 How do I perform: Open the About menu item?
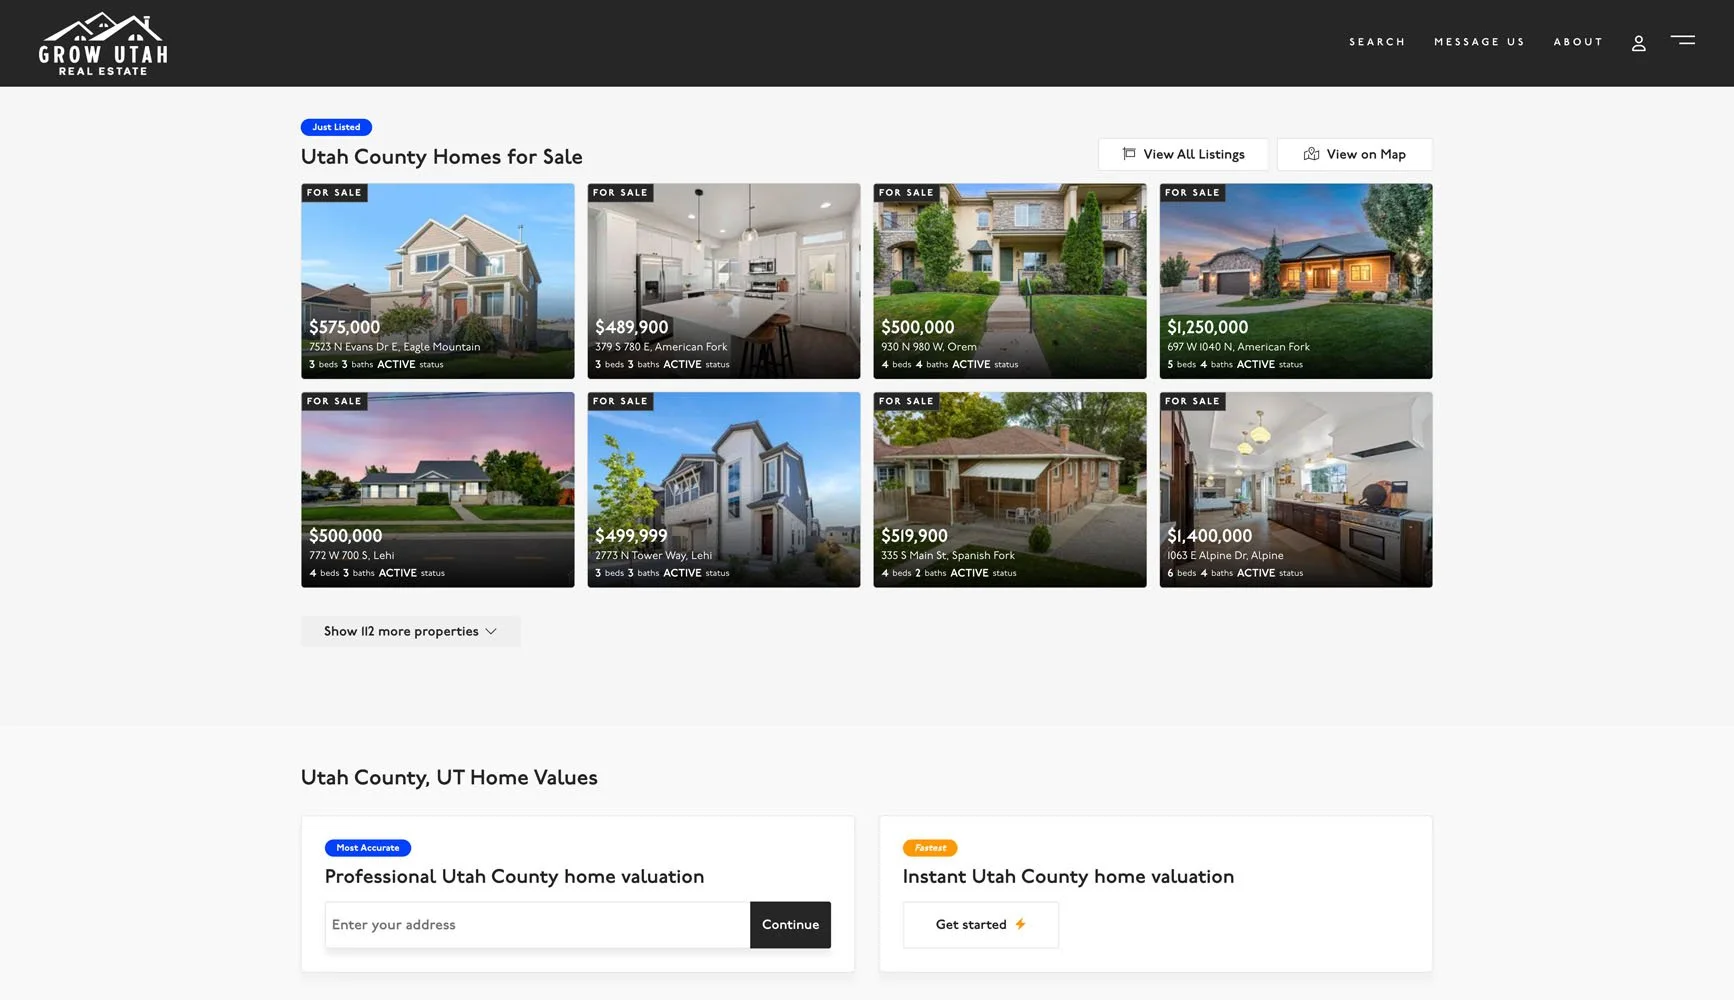[1578, 42]
